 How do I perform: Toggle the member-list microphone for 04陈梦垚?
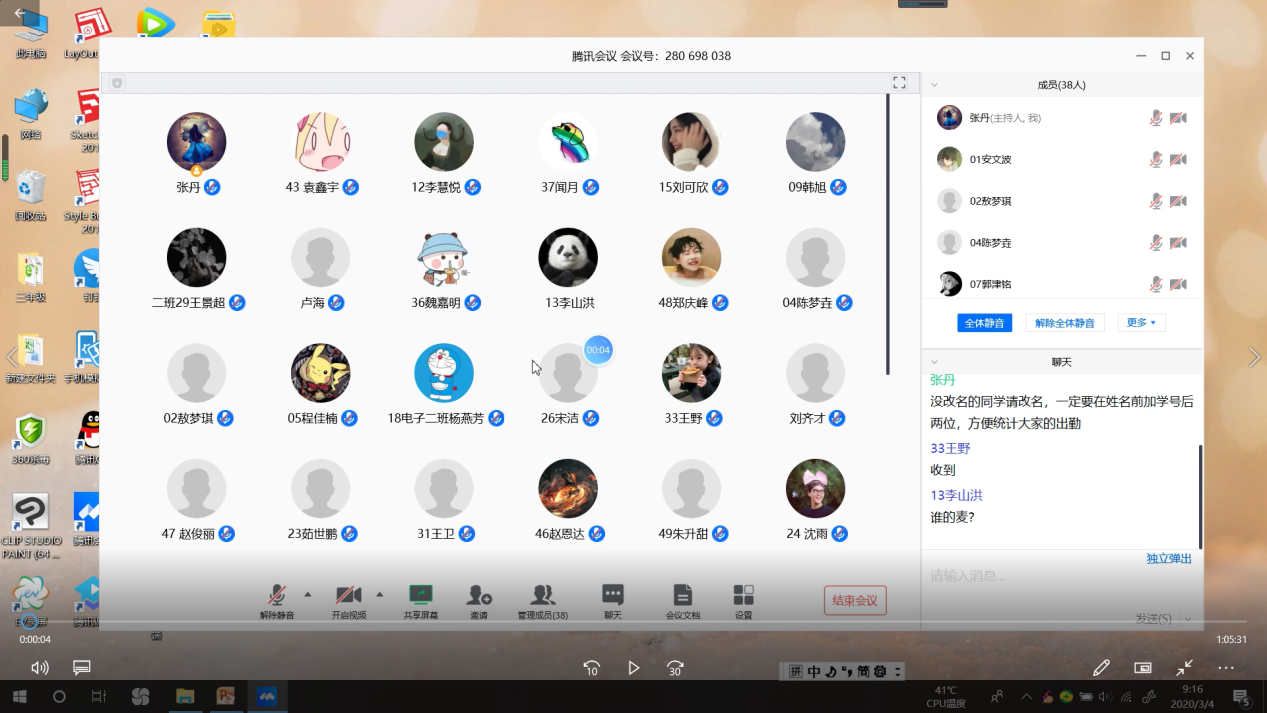click(x=1156, y=243)
